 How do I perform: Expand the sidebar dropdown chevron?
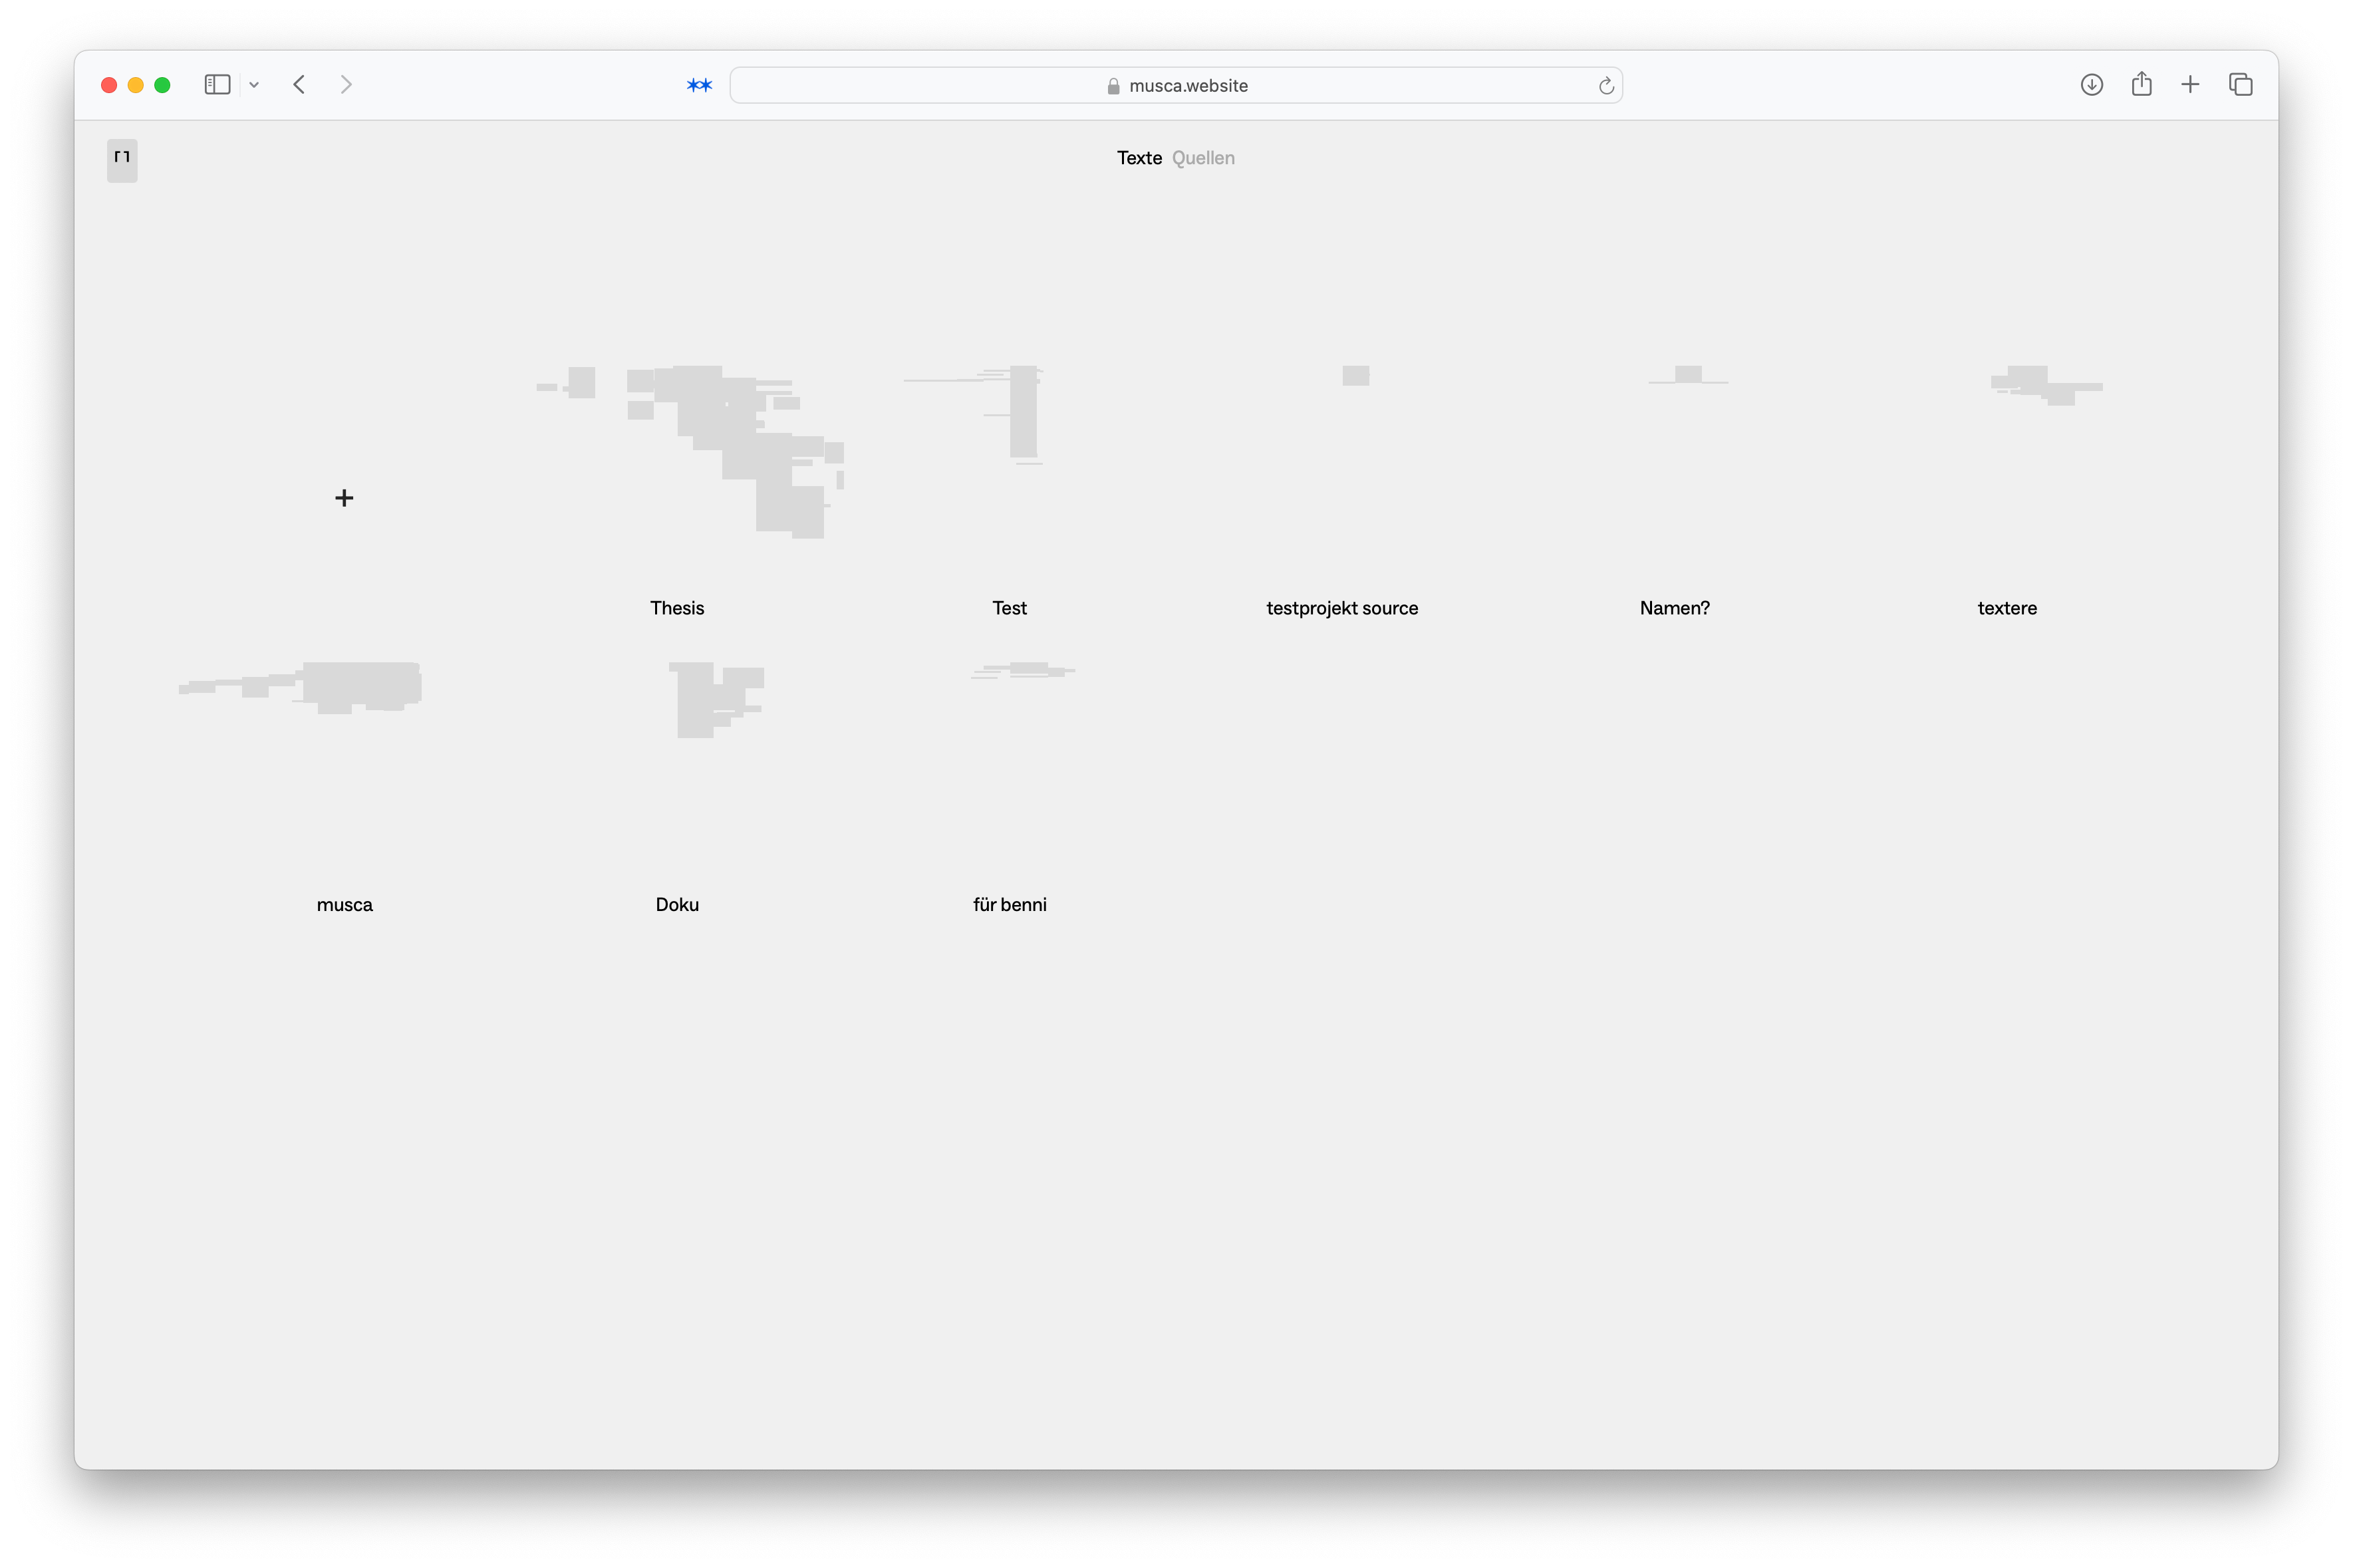point(254,85)
